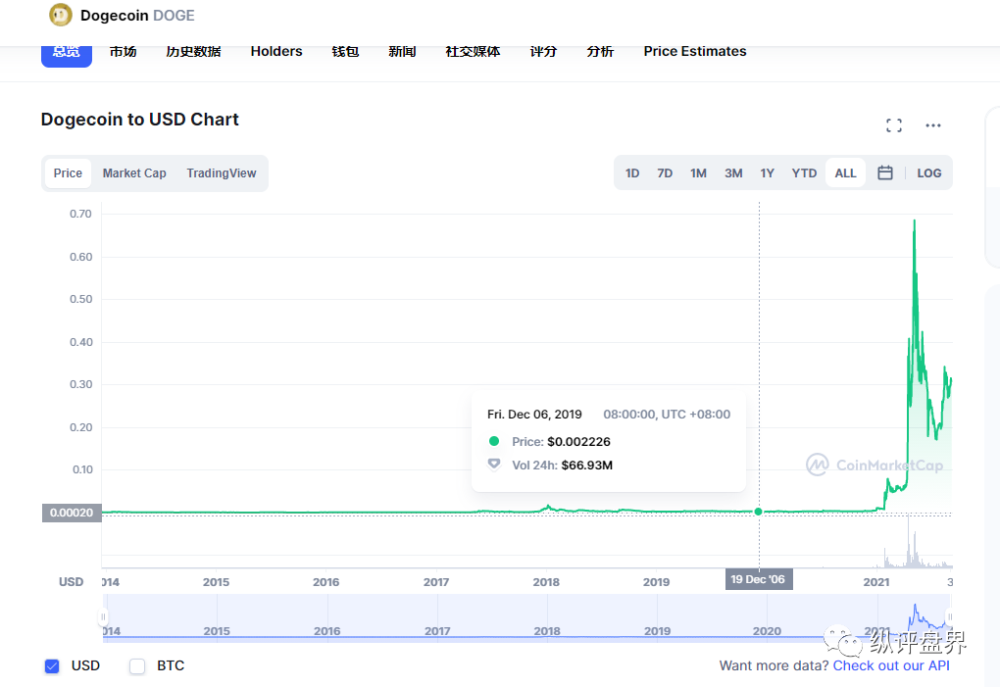The image size is (1000, 687).
Task: Go to the 评分 tab
Action: [543, 52]
